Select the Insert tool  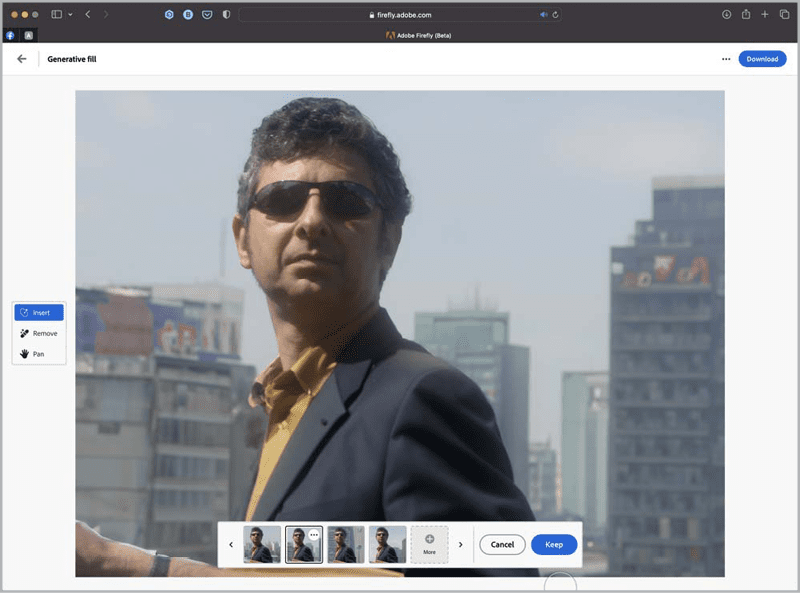coord(39,313)
